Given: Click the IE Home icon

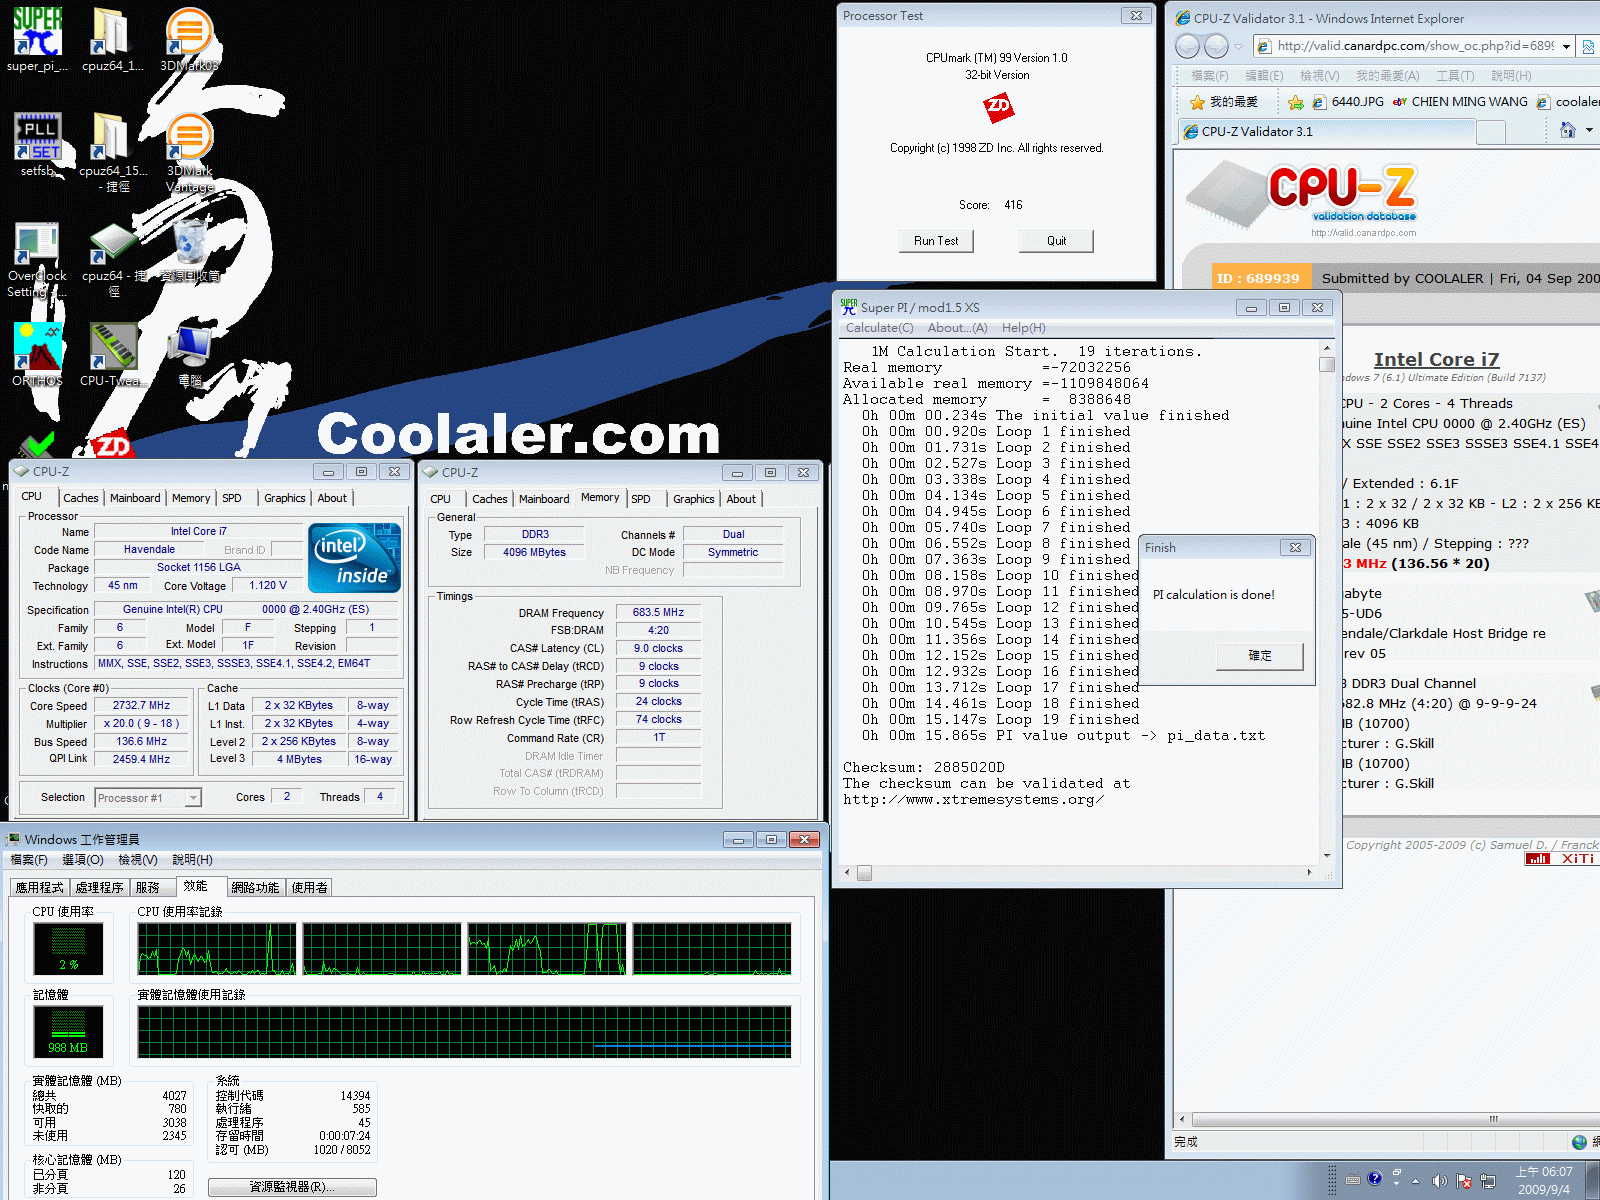Looking at the screenshot, I should click(1568, 130).
